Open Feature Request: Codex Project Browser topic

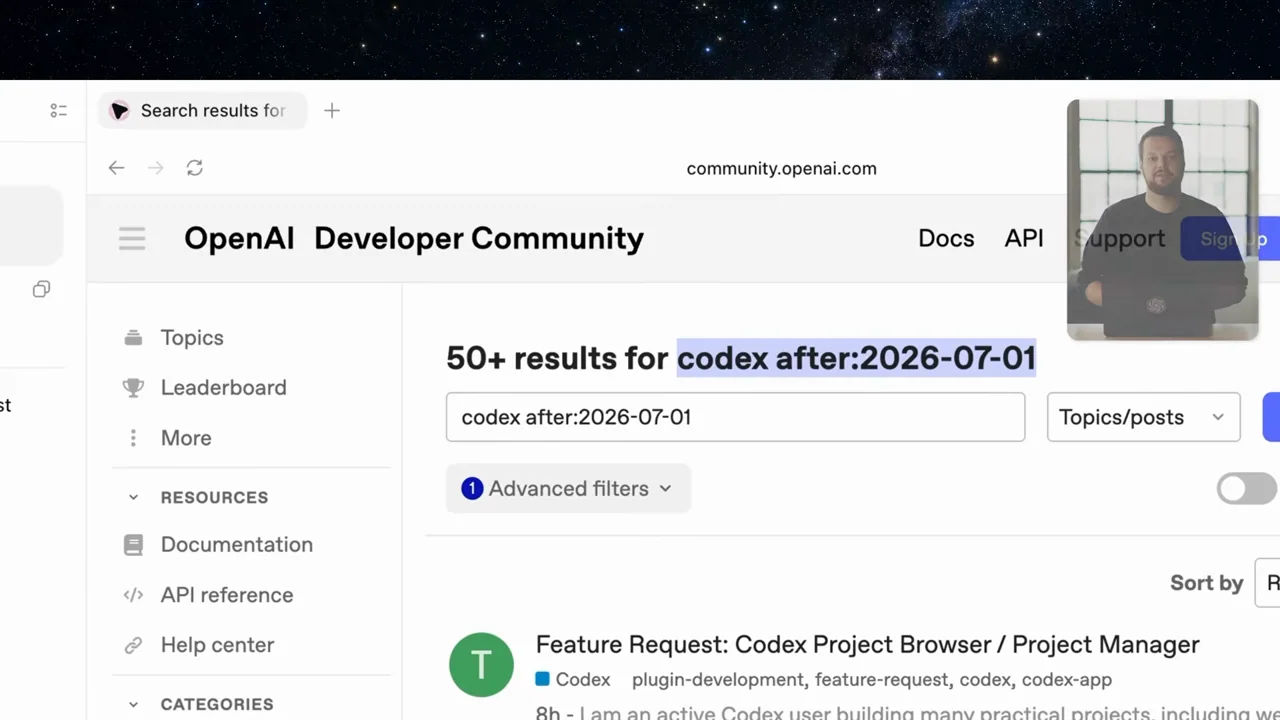(867, 645)
